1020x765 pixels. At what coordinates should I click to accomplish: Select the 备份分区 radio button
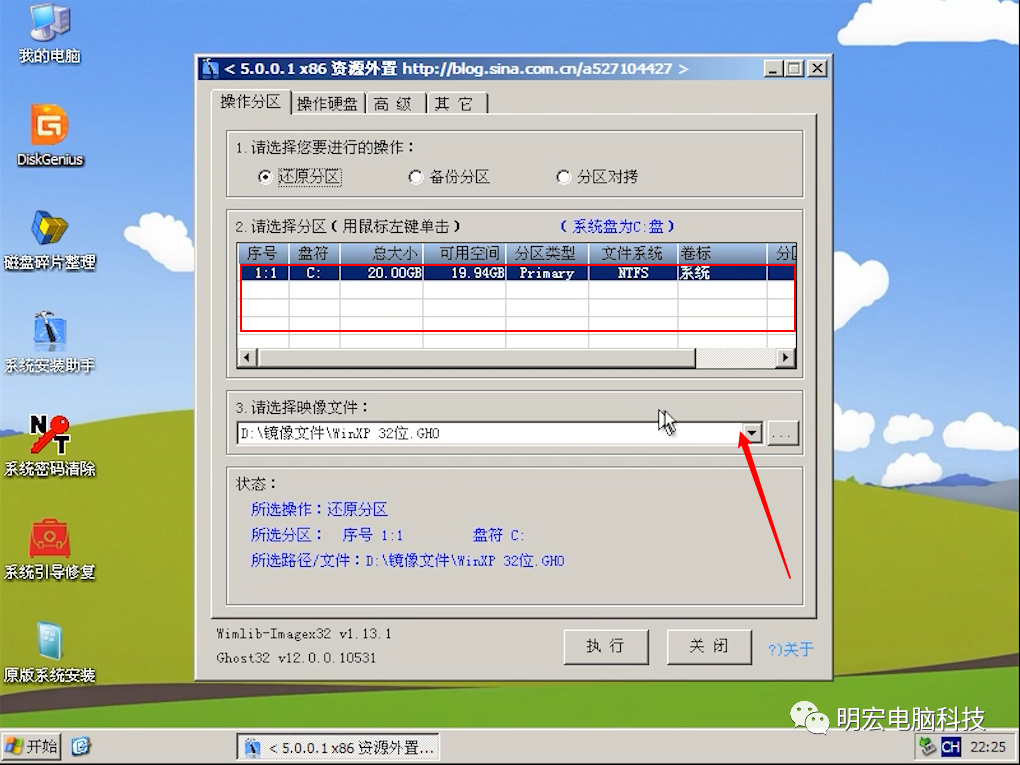[x=416, y=177]
